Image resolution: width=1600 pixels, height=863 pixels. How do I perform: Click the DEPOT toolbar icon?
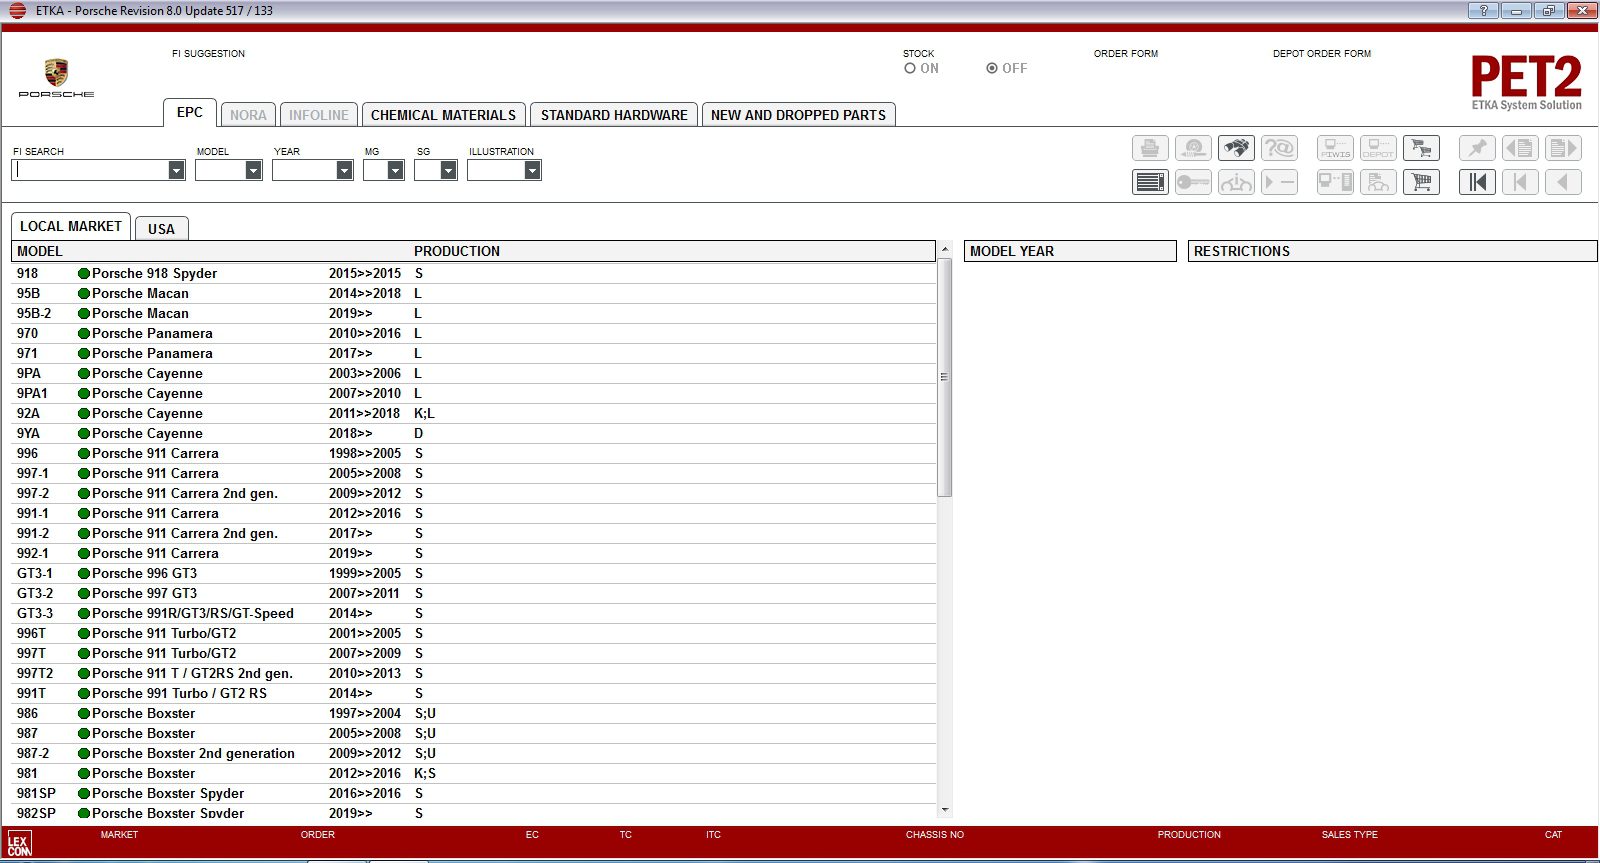1378,148
